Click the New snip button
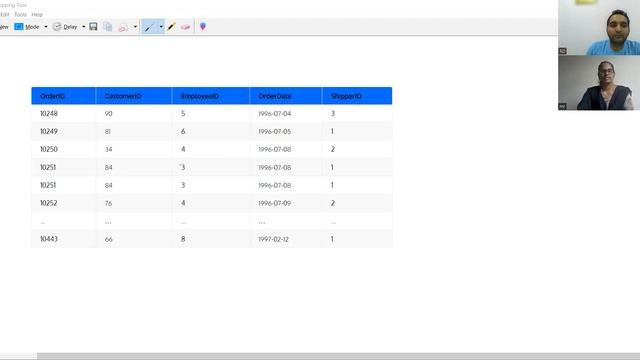640x360 pixels. (x=4, y=27)
